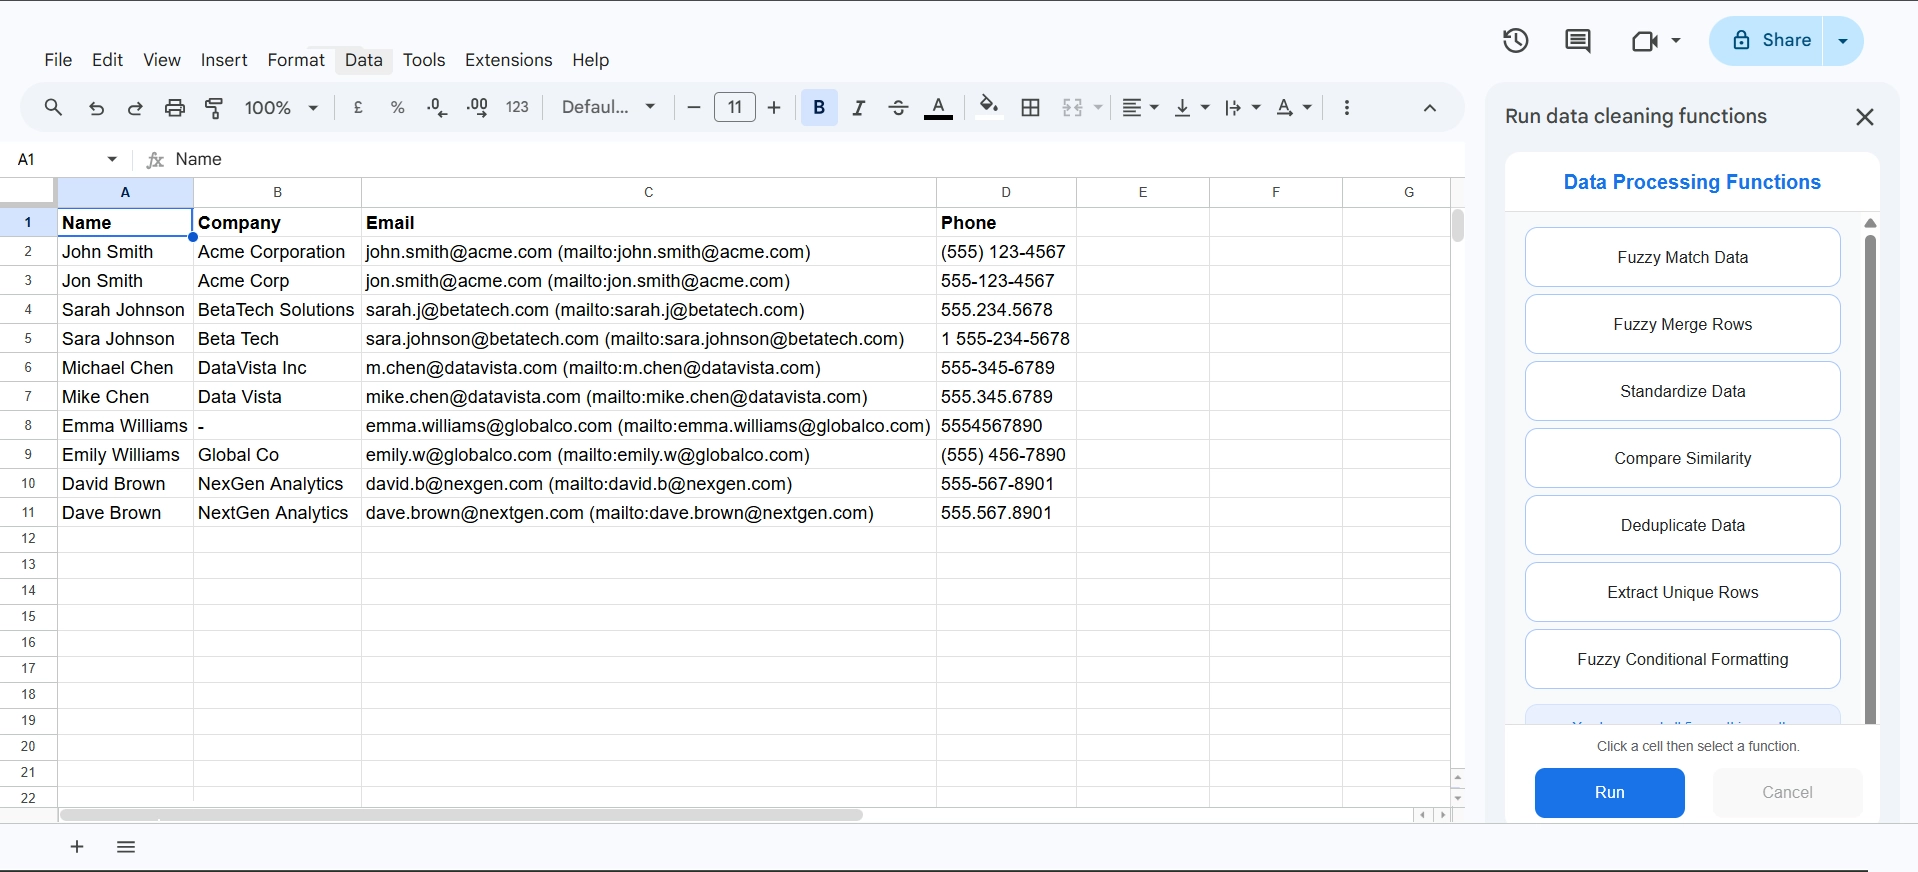
Task: Click the video call camera icon
Action: pos(1645,41)
